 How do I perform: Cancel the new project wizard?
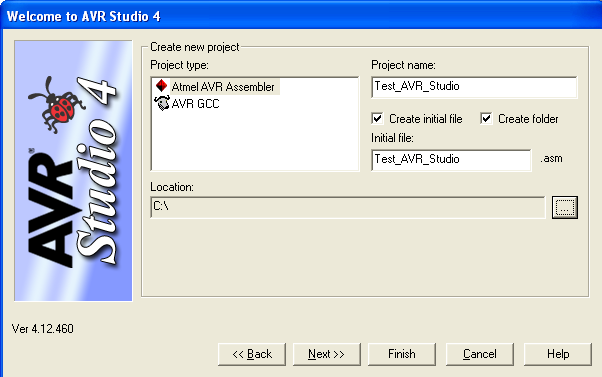(x=480, y=354)
